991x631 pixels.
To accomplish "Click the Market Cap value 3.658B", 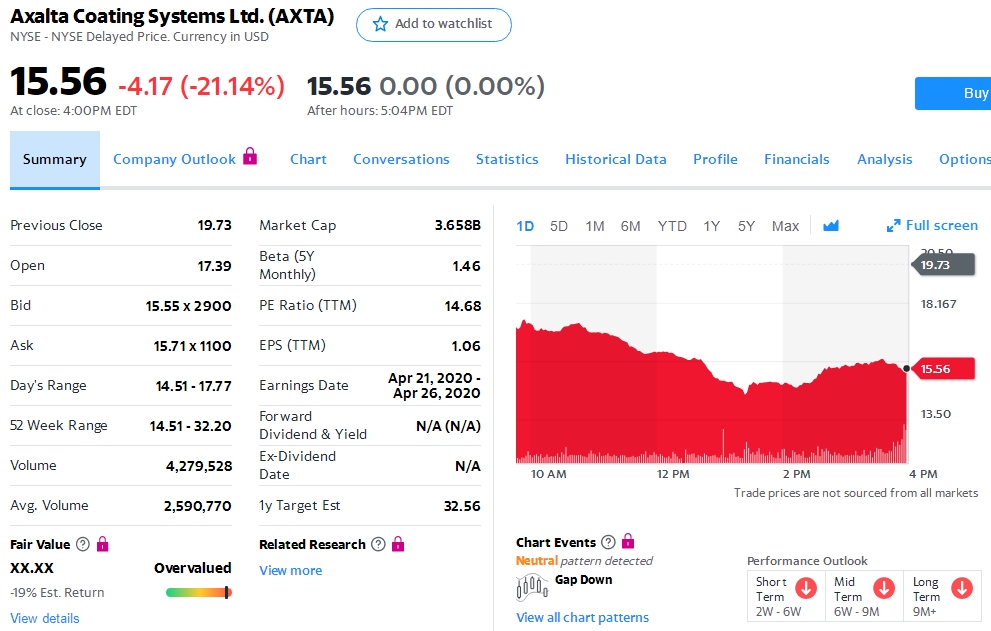I will click(x=458, y=225).
